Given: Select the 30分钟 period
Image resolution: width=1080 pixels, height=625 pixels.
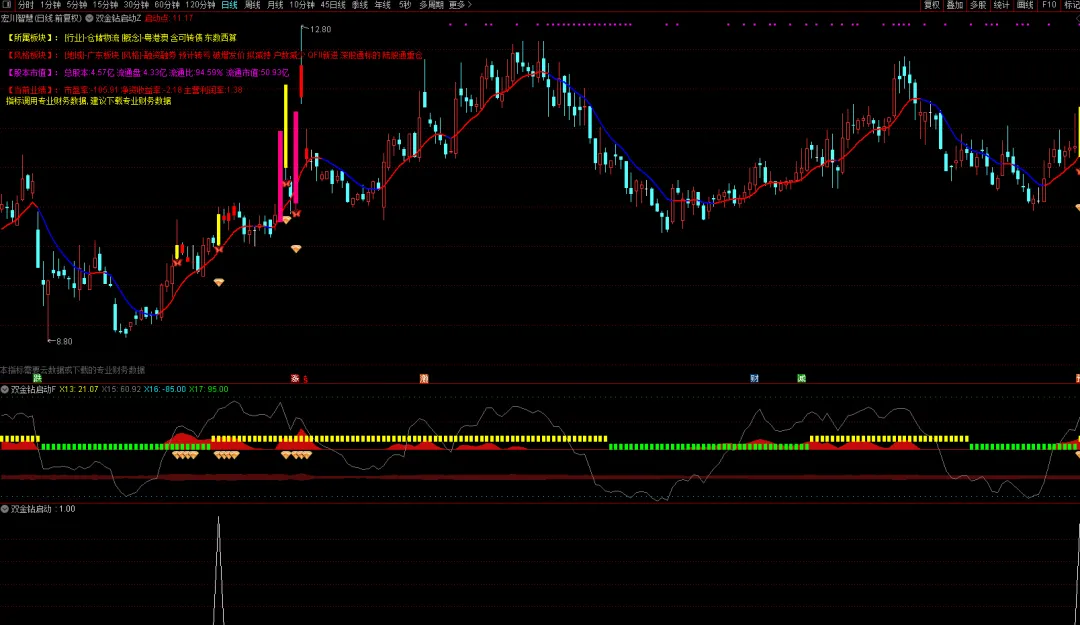Looking at the screenshot, I should 136,5.
